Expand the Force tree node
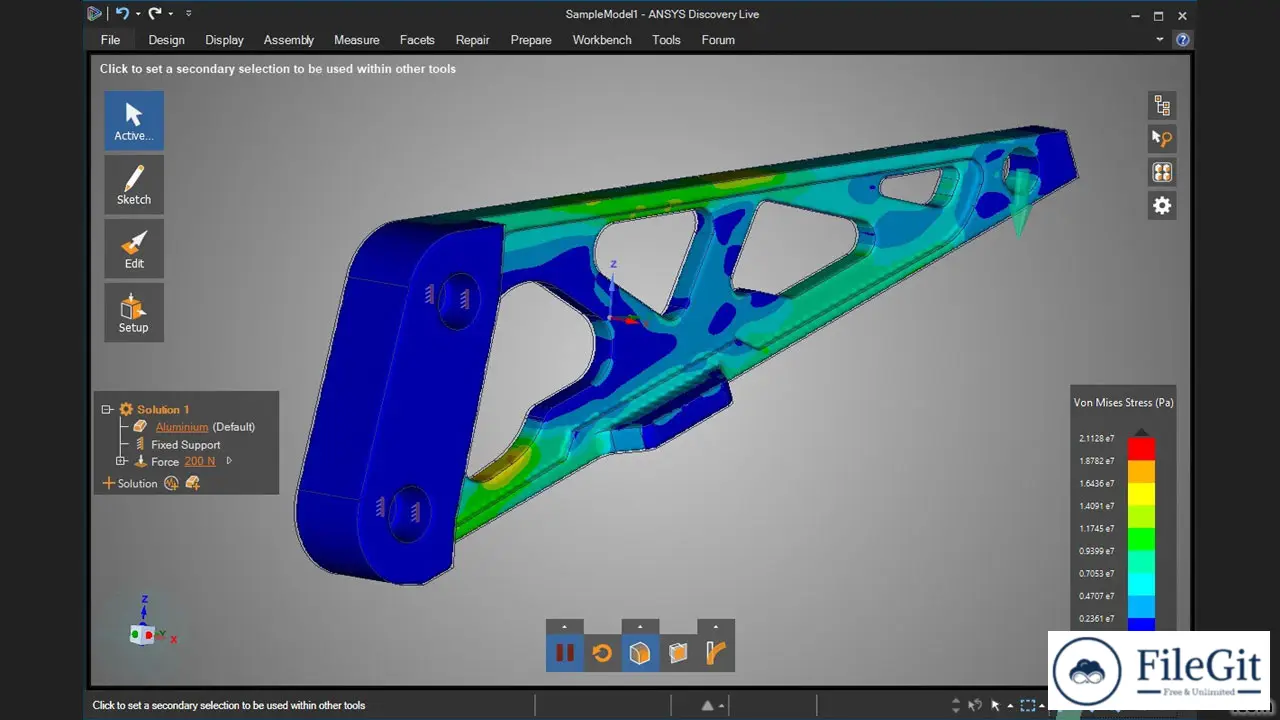 click(x=121, y=461)
